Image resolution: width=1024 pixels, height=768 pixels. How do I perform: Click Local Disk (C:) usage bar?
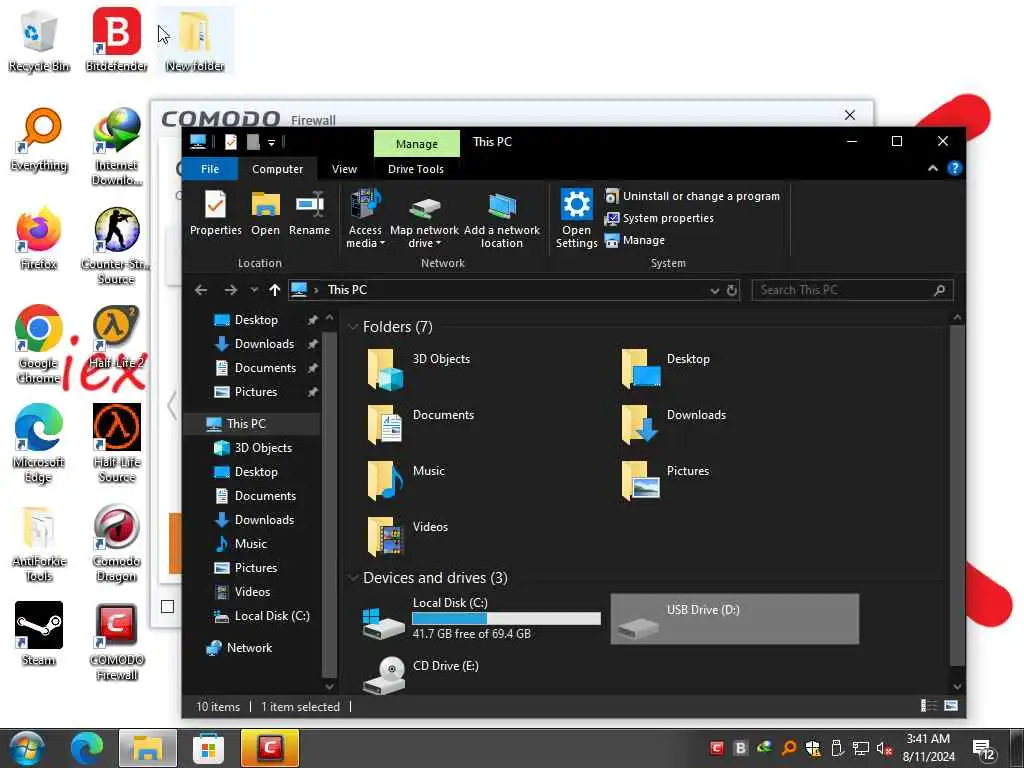click(506, 618)
